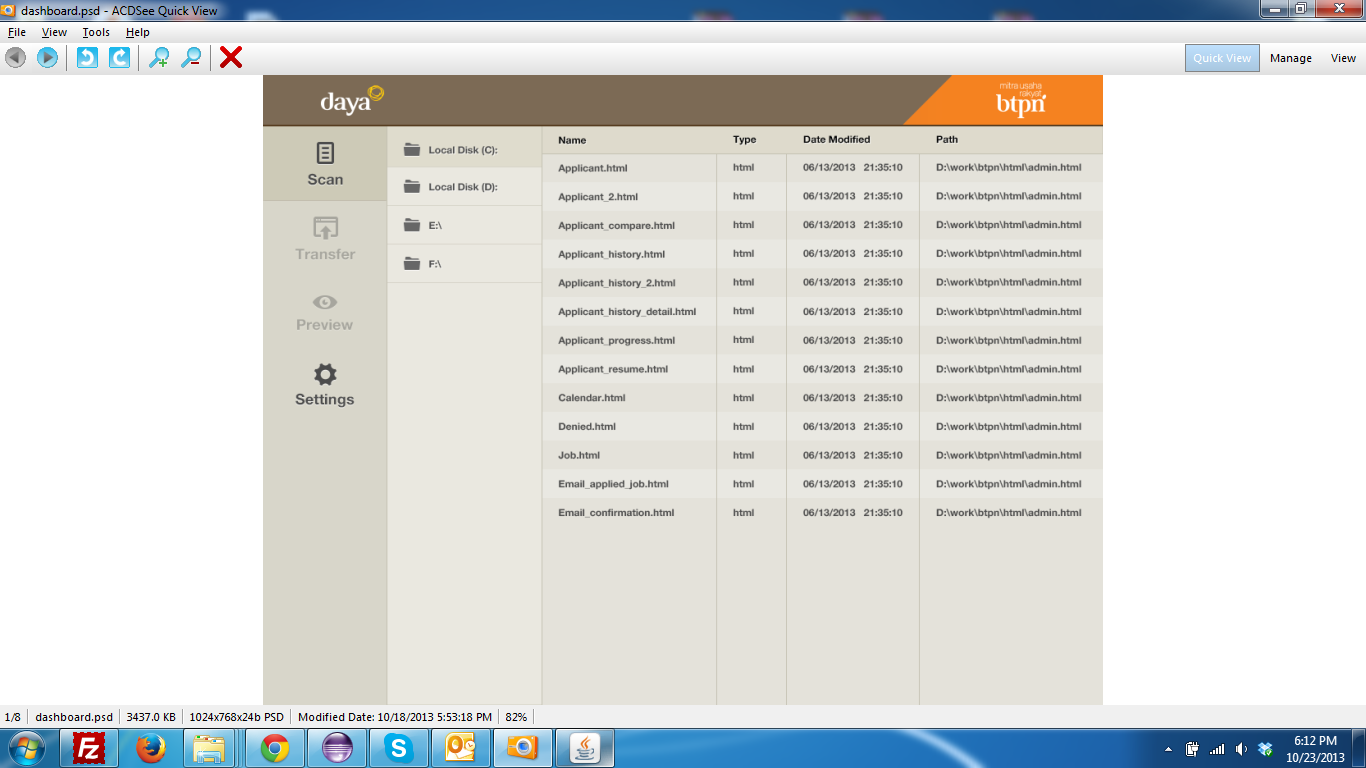Select the Applicant_progress.html file name
1366x768 pixels.
(x=616, y=341)
